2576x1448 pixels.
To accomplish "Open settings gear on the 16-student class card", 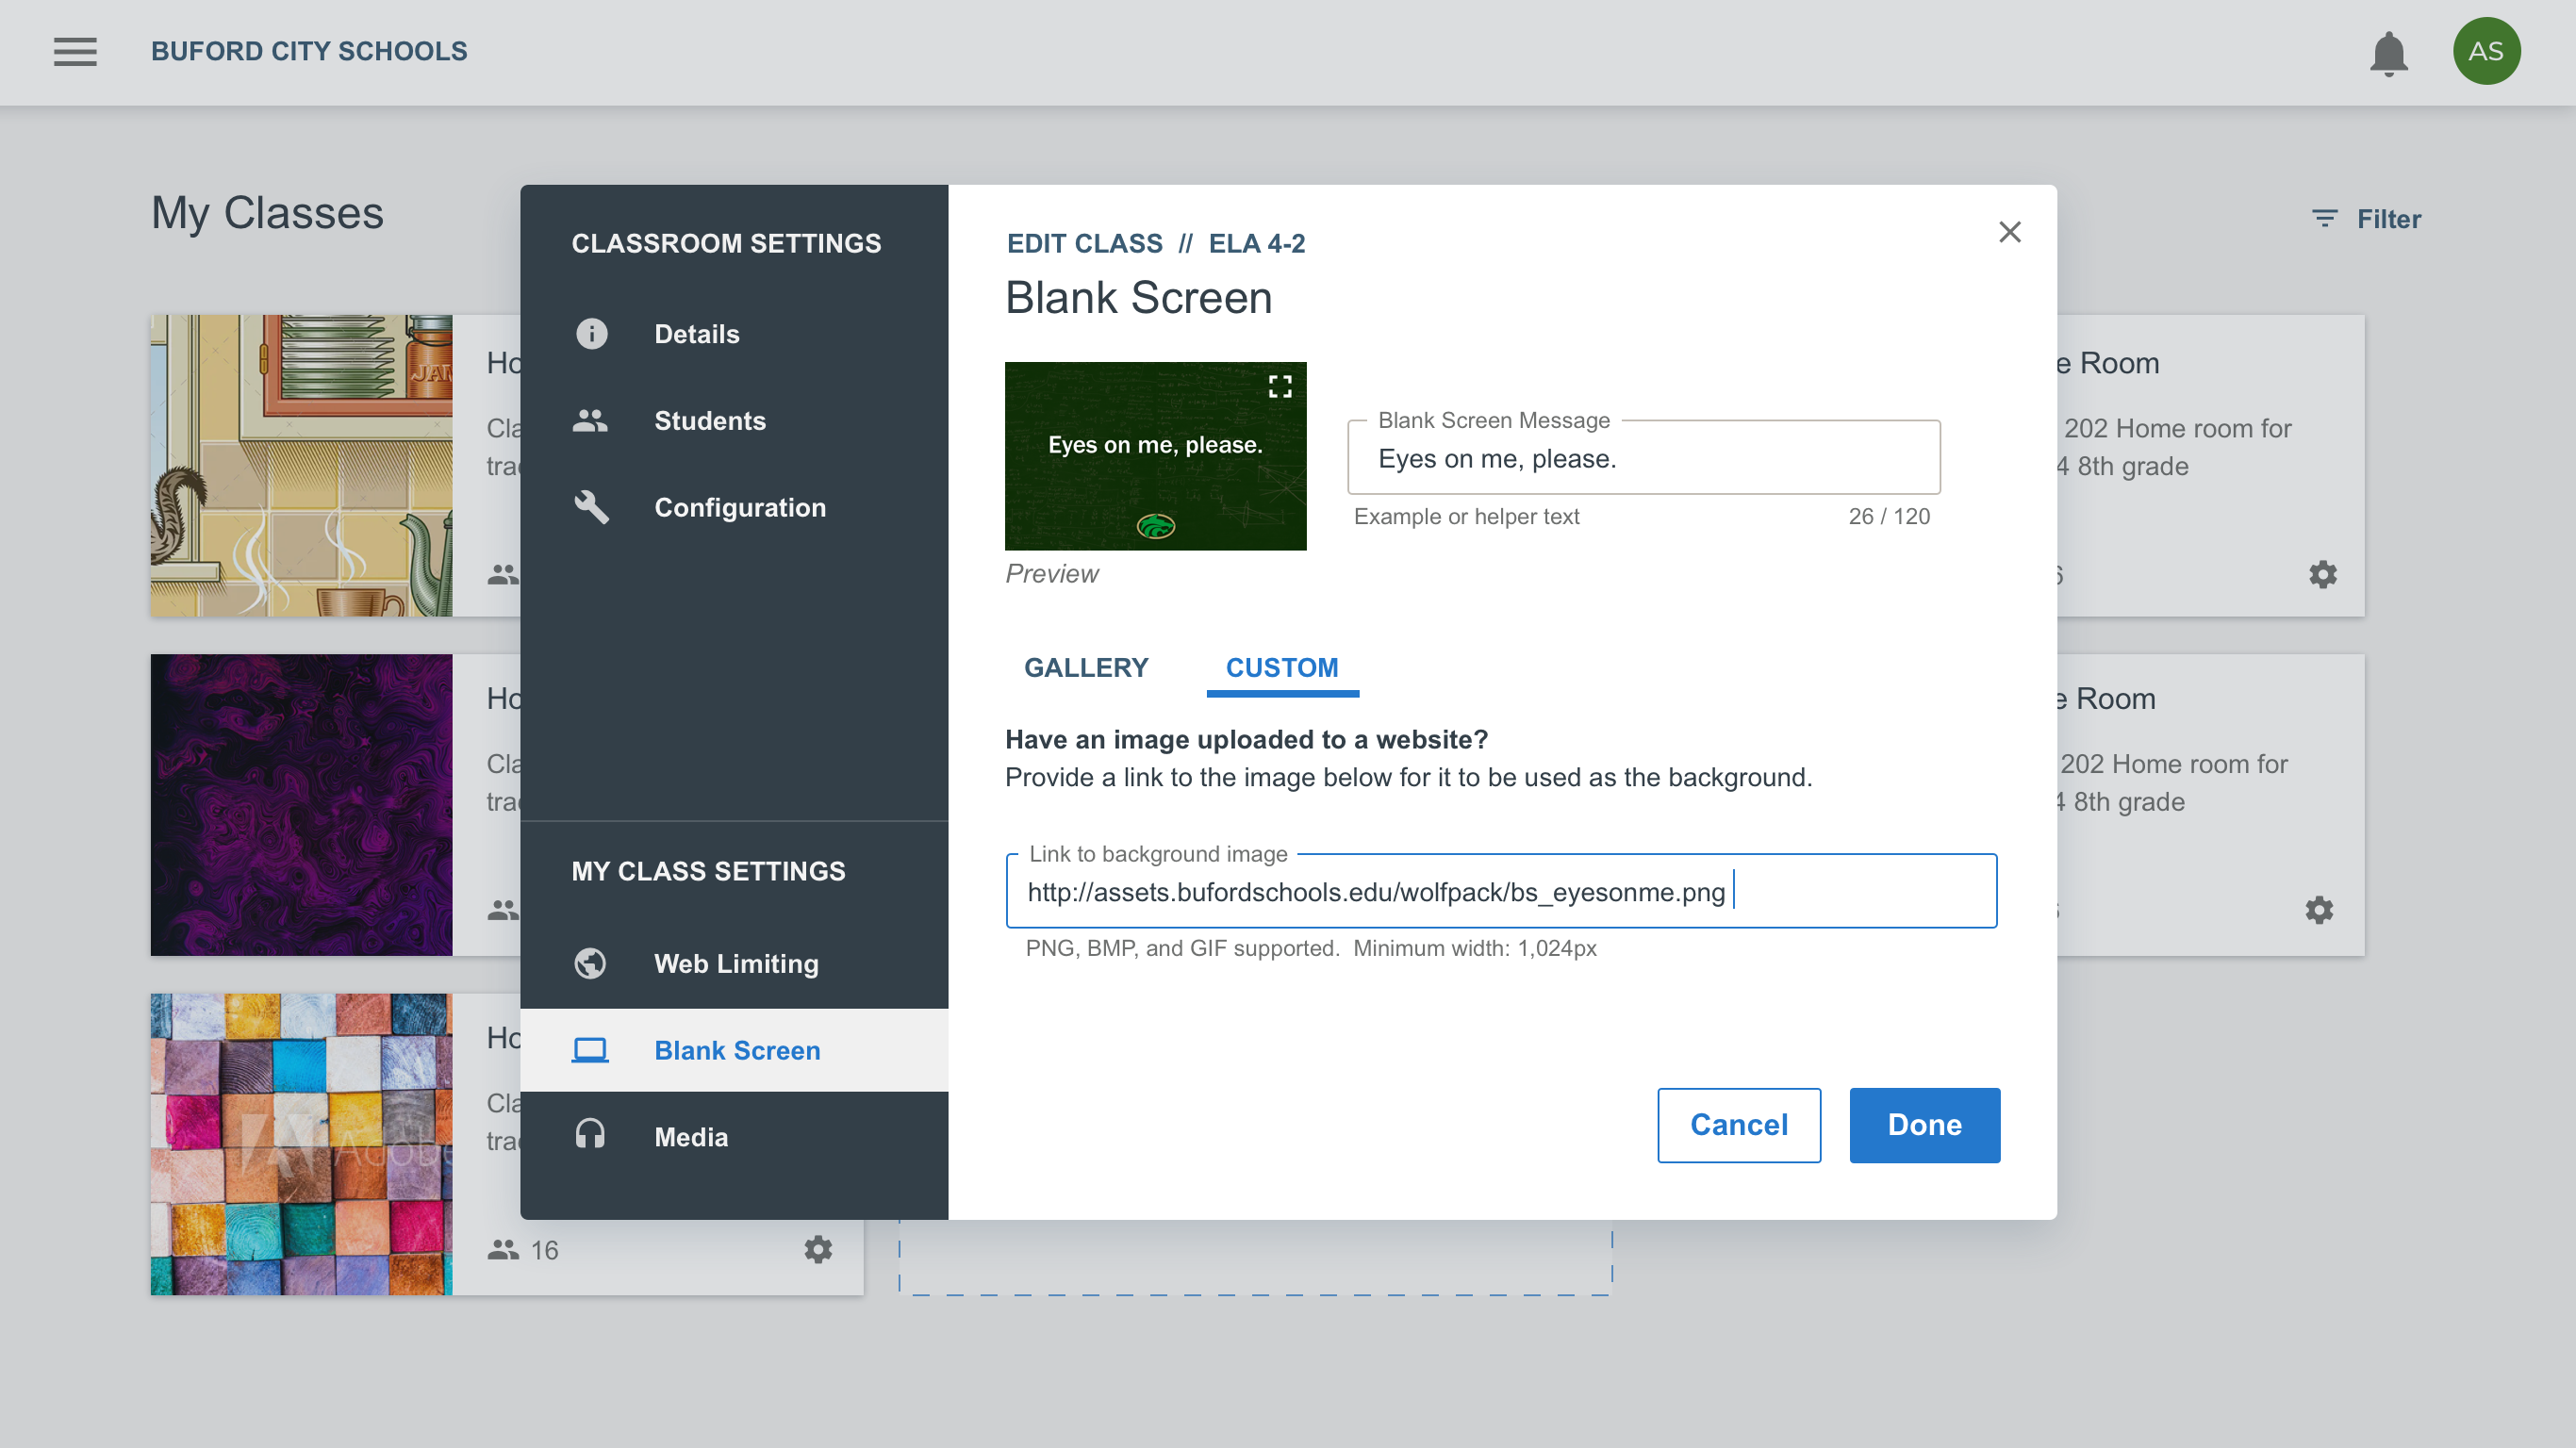I will [818, 1249].
